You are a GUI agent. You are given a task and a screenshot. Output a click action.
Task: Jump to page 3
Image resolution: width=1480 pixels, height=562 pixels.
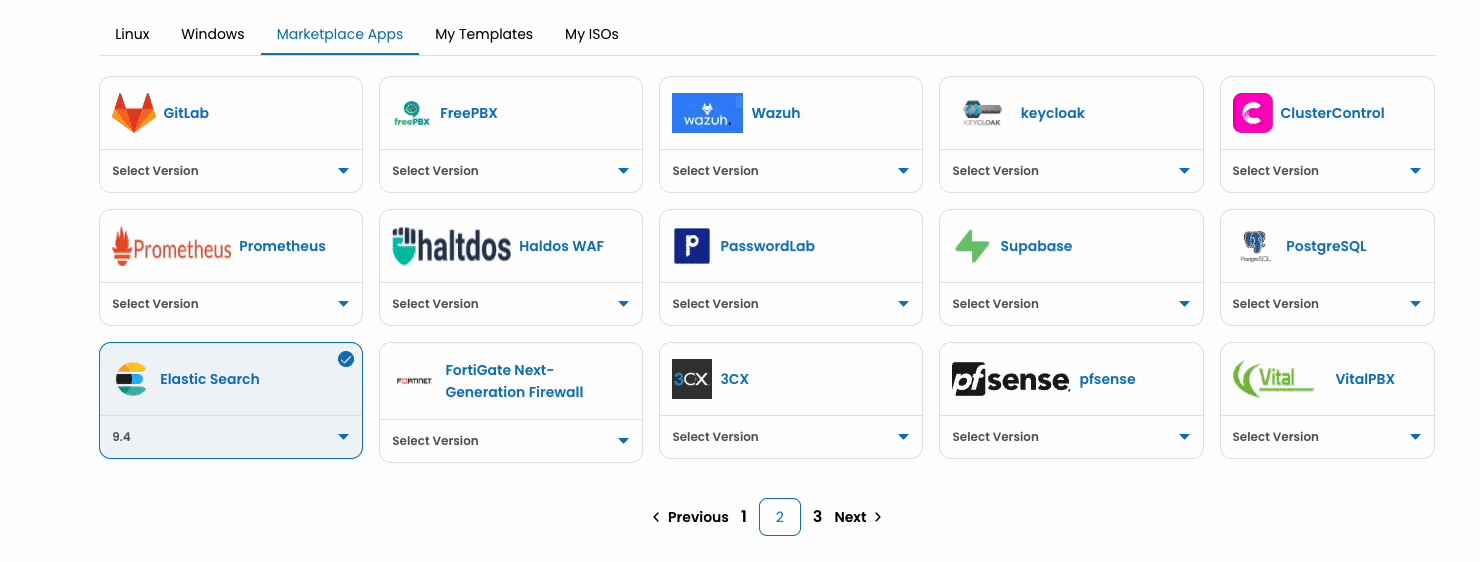(x=817, y=517)
